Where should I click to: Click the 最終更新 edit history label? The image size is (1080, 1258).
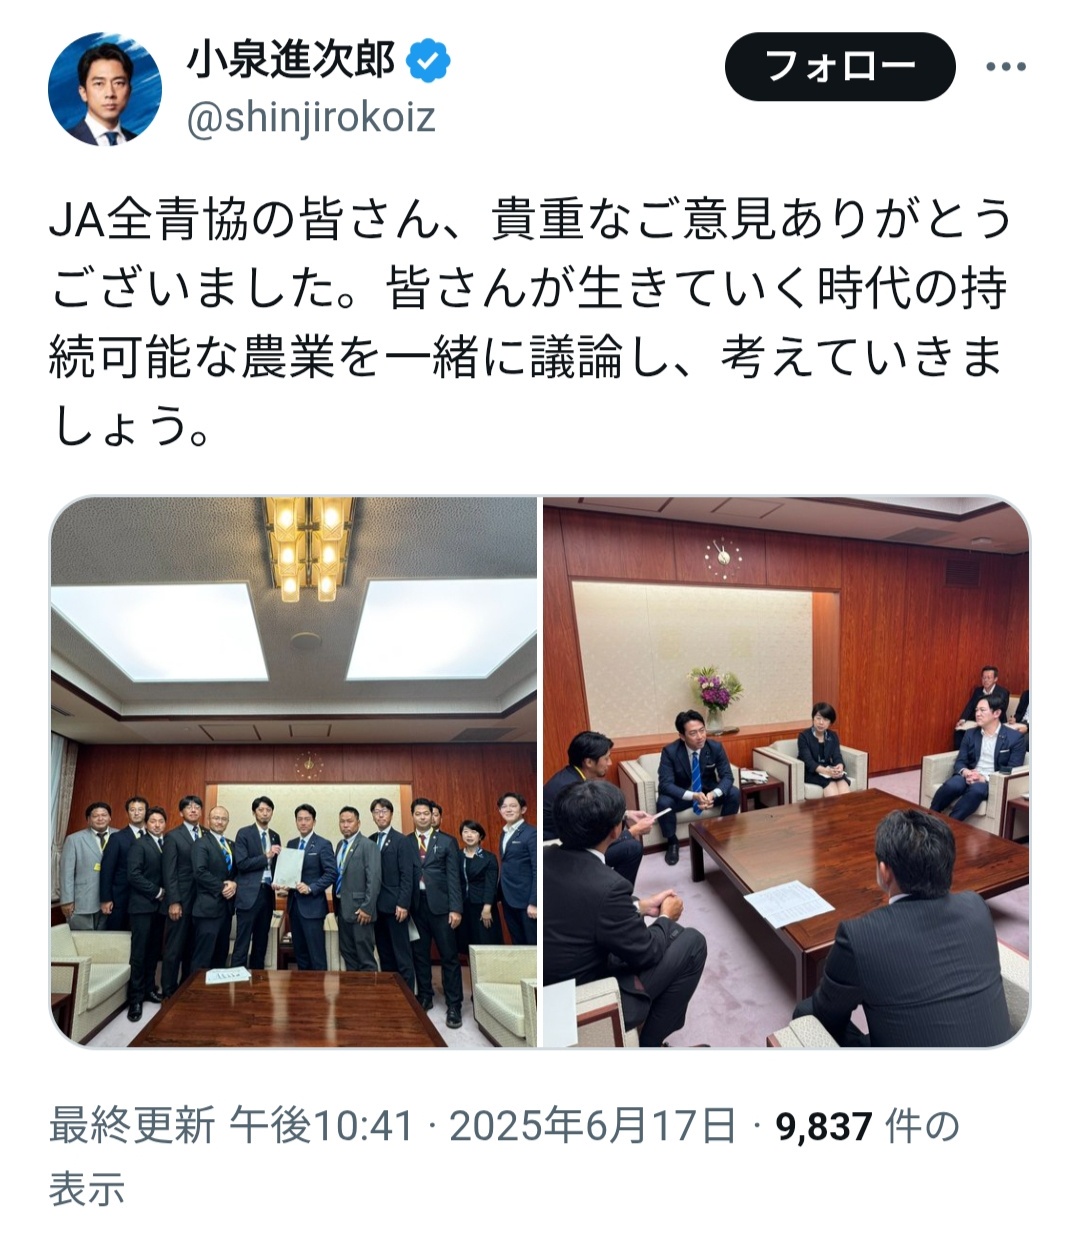coord(132,1126)
